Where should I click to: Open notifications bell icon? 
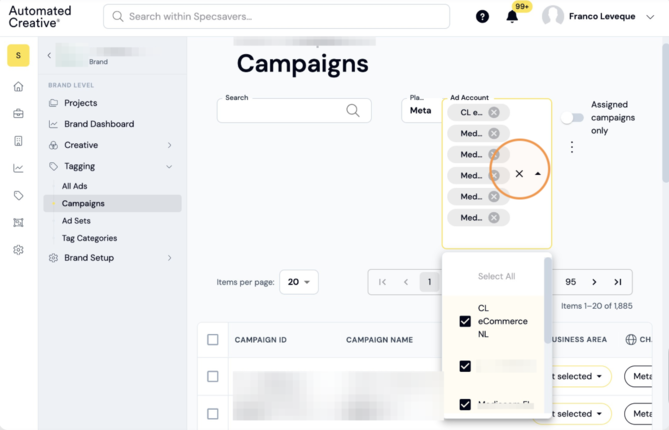(512, 17)
